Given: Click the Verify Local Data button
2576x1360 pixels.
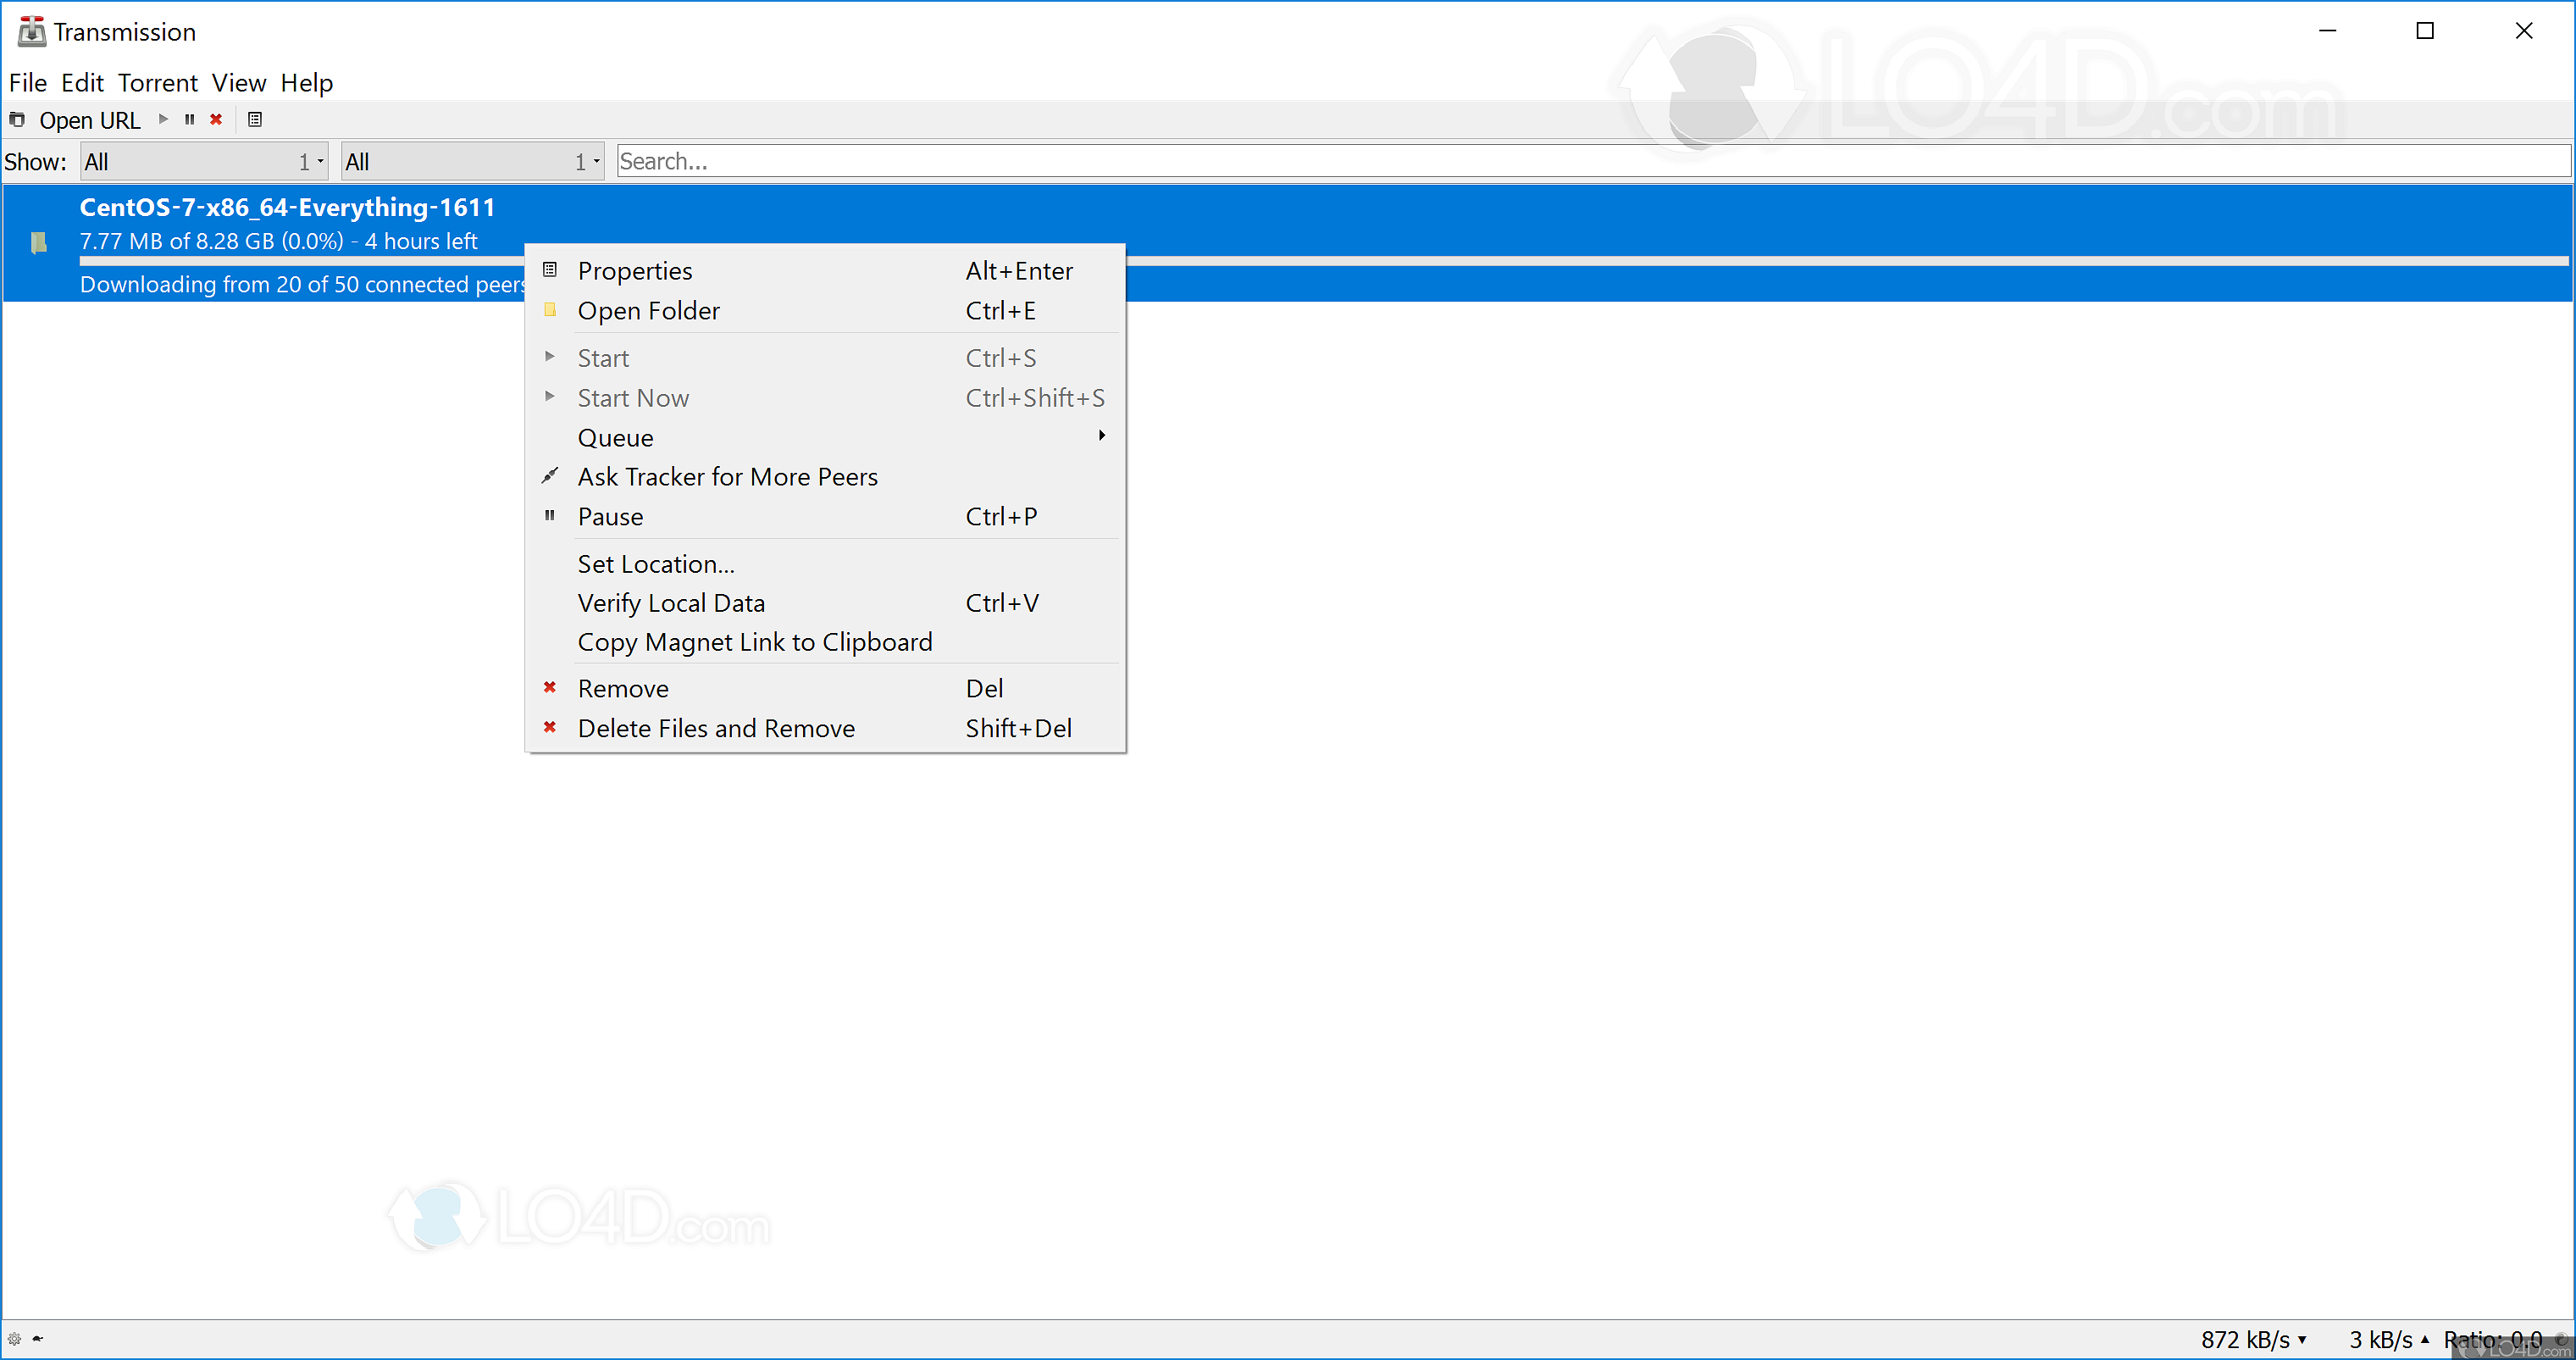Looking at the screenshot, I should (669, 602).
